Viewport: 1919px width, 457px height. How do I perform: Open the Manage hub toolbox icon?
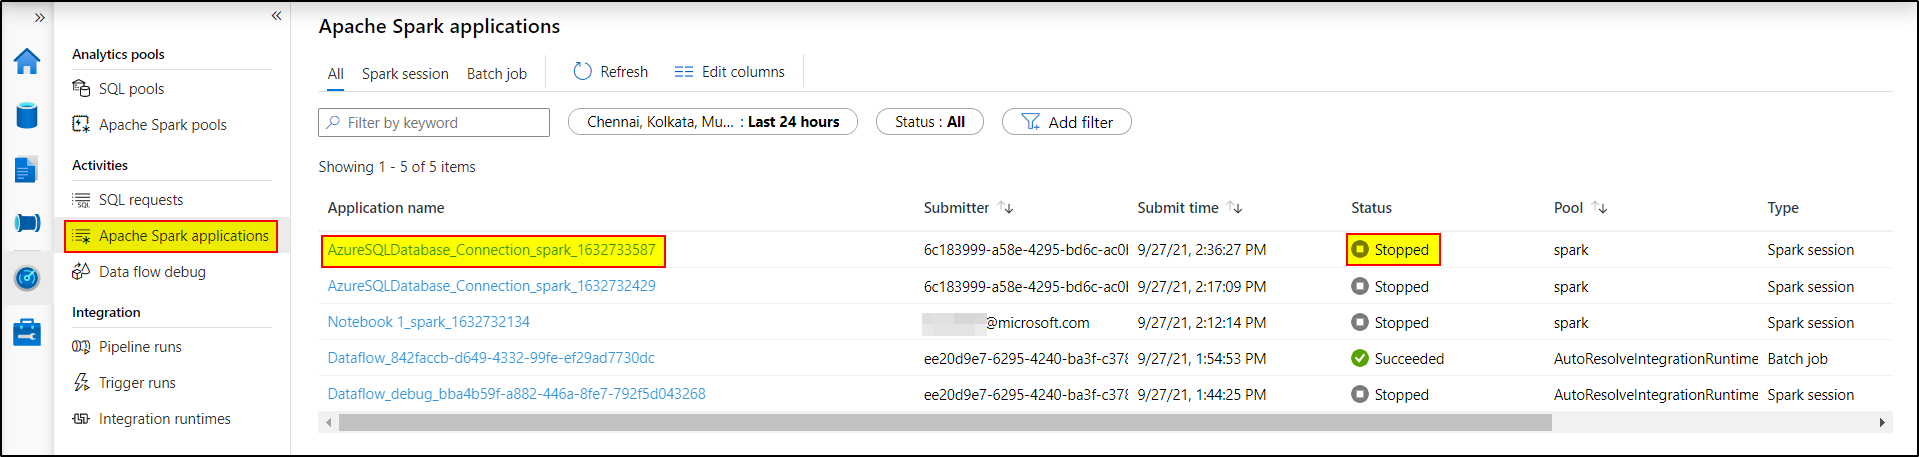click(x=27, y=332)
